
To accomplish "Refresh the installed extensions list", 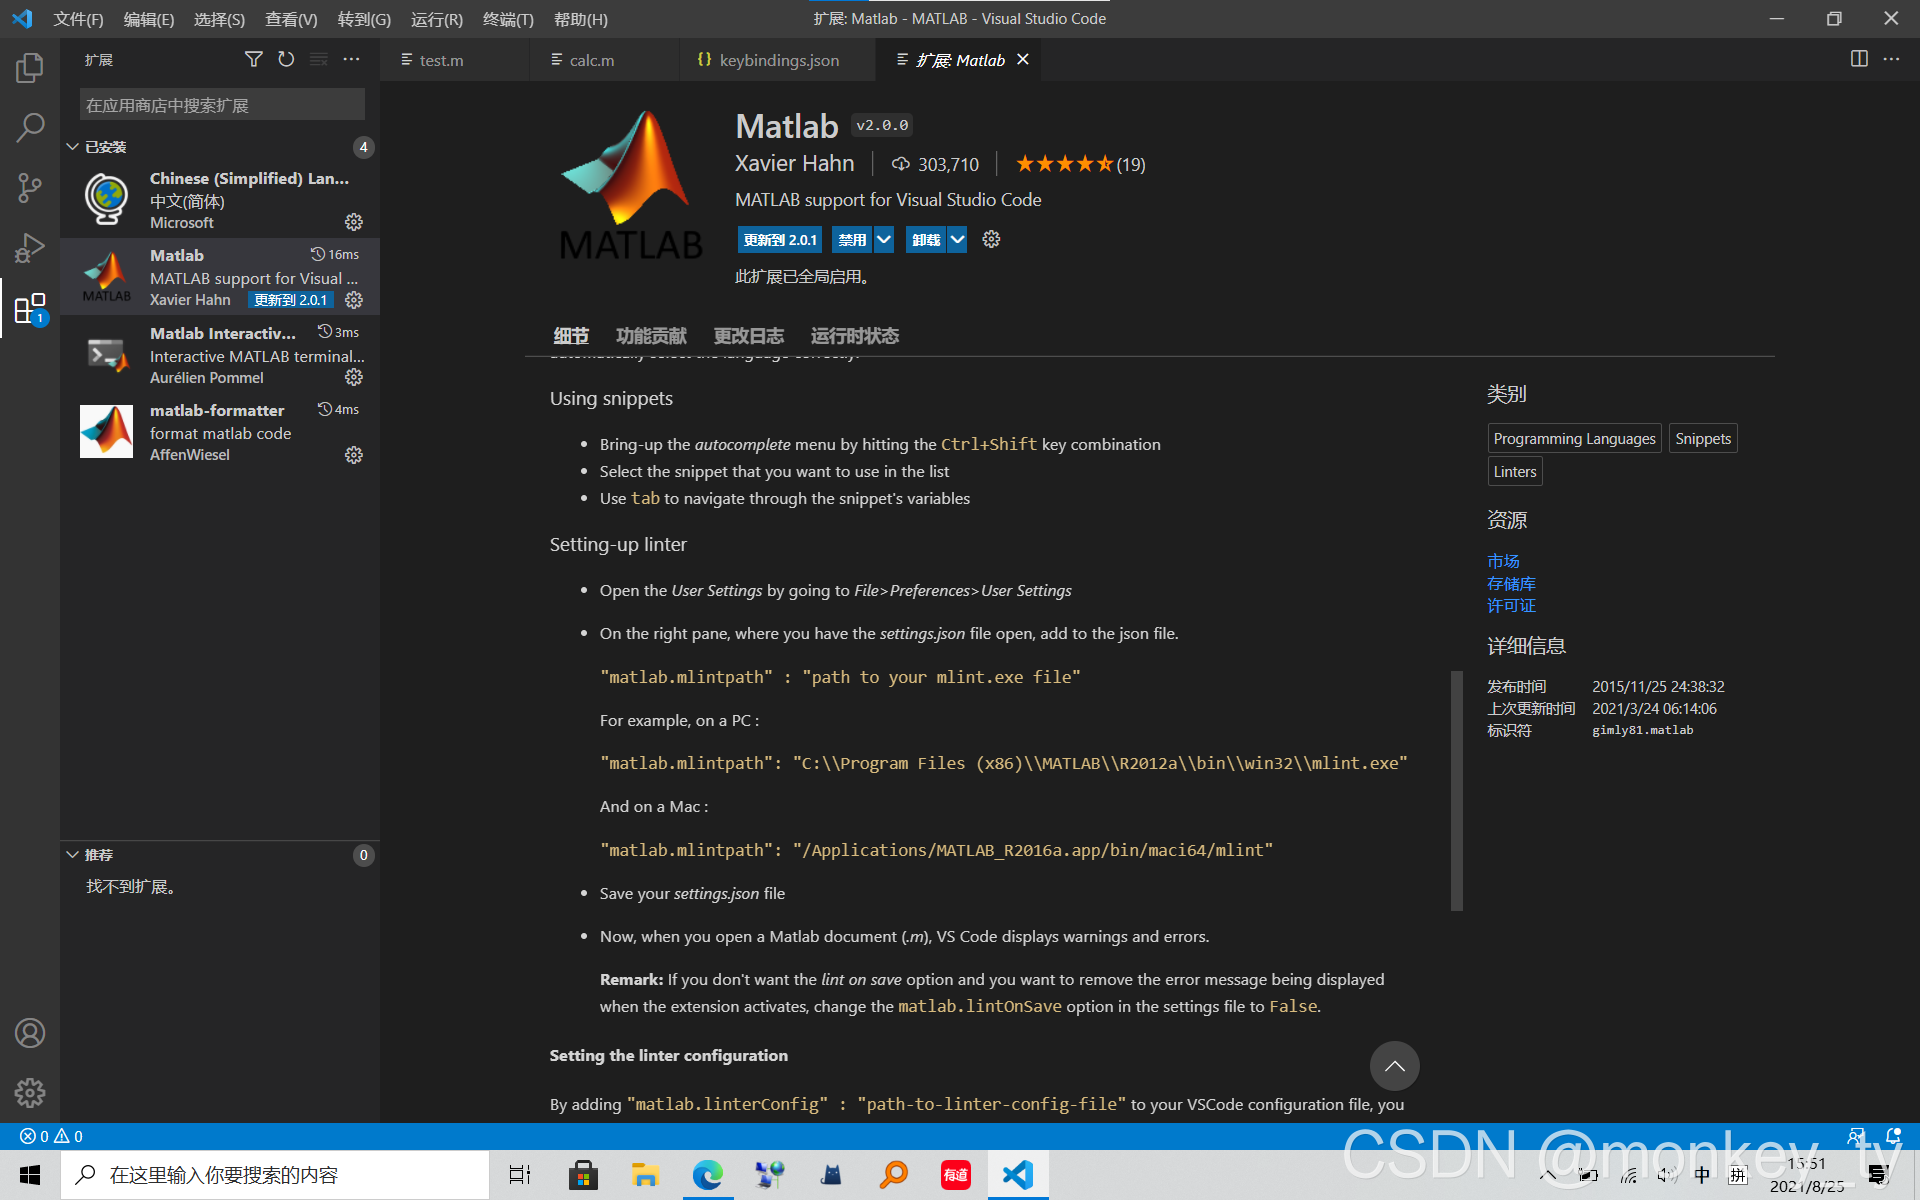I will point(286,59).
